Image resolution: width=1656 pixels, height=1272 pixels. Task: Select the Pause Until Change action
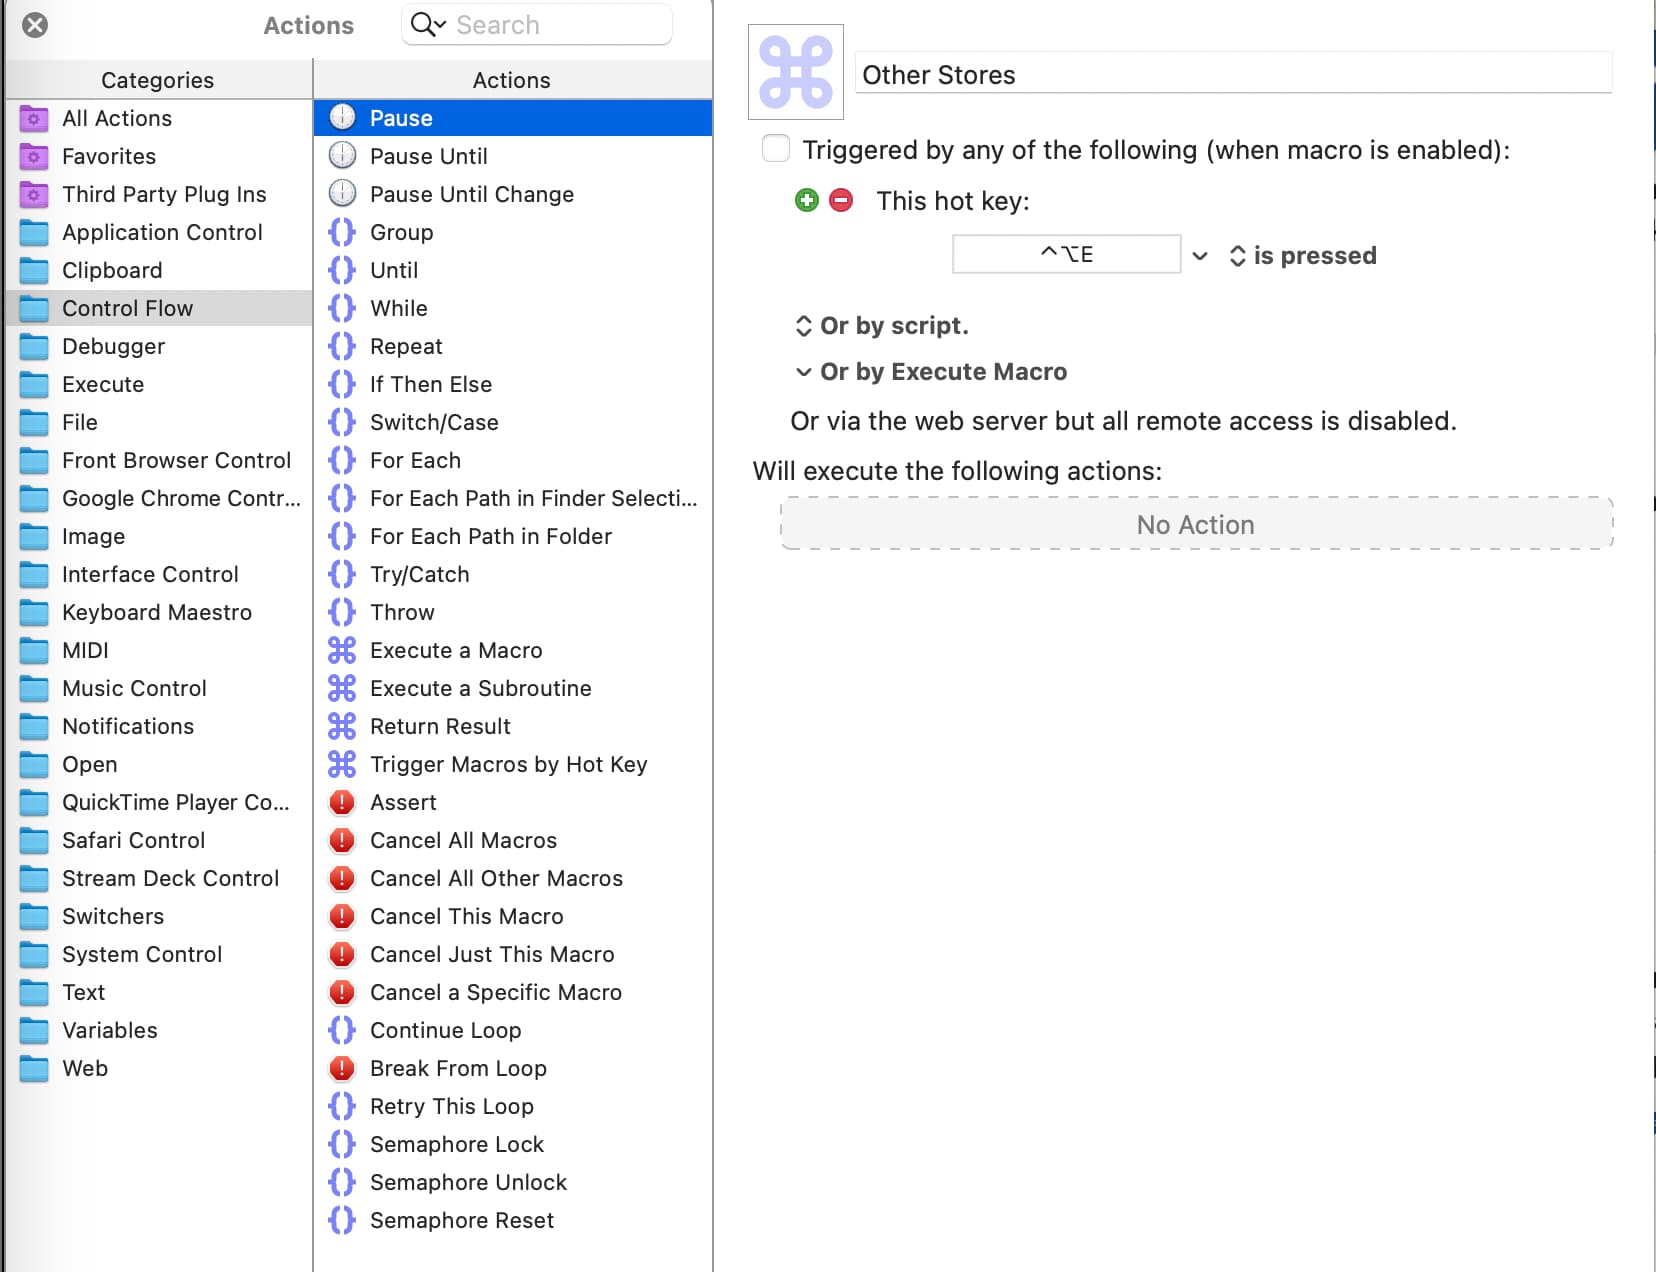coord(513,194)
